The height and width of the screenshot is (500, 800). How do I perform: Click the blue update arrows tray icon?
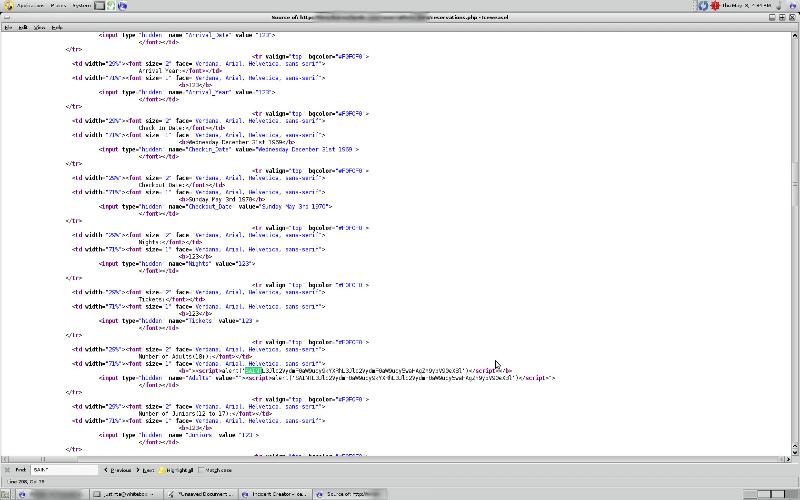[x=703, y=6]
